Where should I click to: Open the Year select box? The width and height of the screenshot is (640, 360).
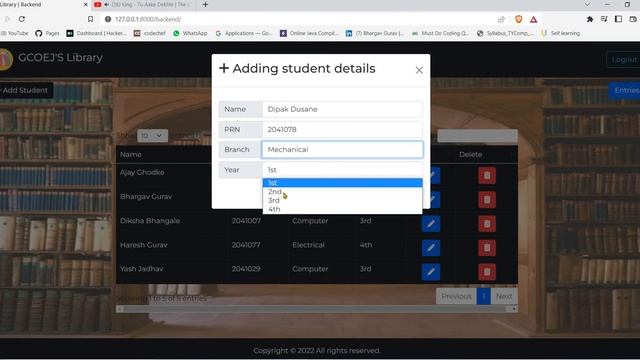(x=342, y=170)
